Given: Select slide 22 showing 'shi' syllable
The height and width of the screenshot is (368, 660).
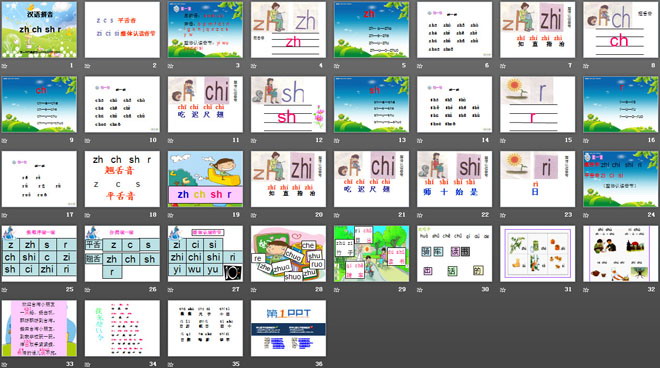Looking at the screenshot, I should pos(455,179).
